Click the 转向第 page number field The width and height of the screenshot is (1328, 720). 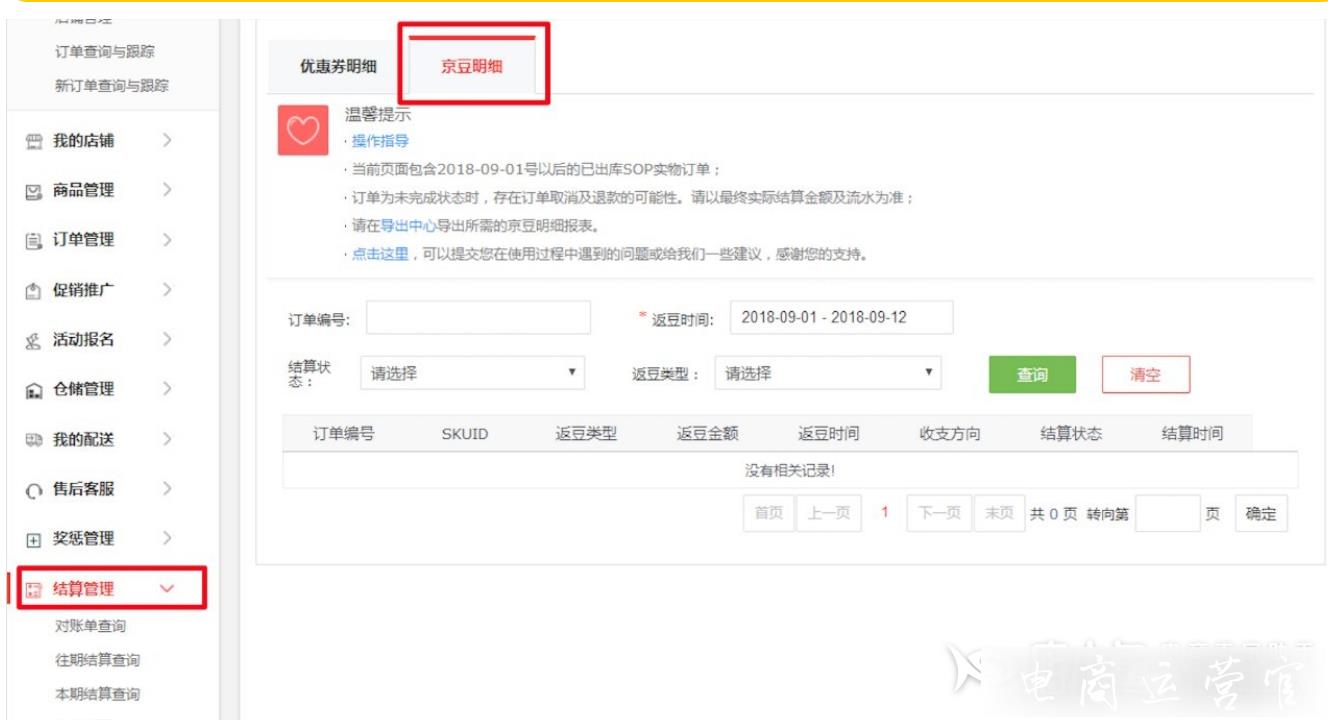pyautogui.click(x=1167, y=514)
